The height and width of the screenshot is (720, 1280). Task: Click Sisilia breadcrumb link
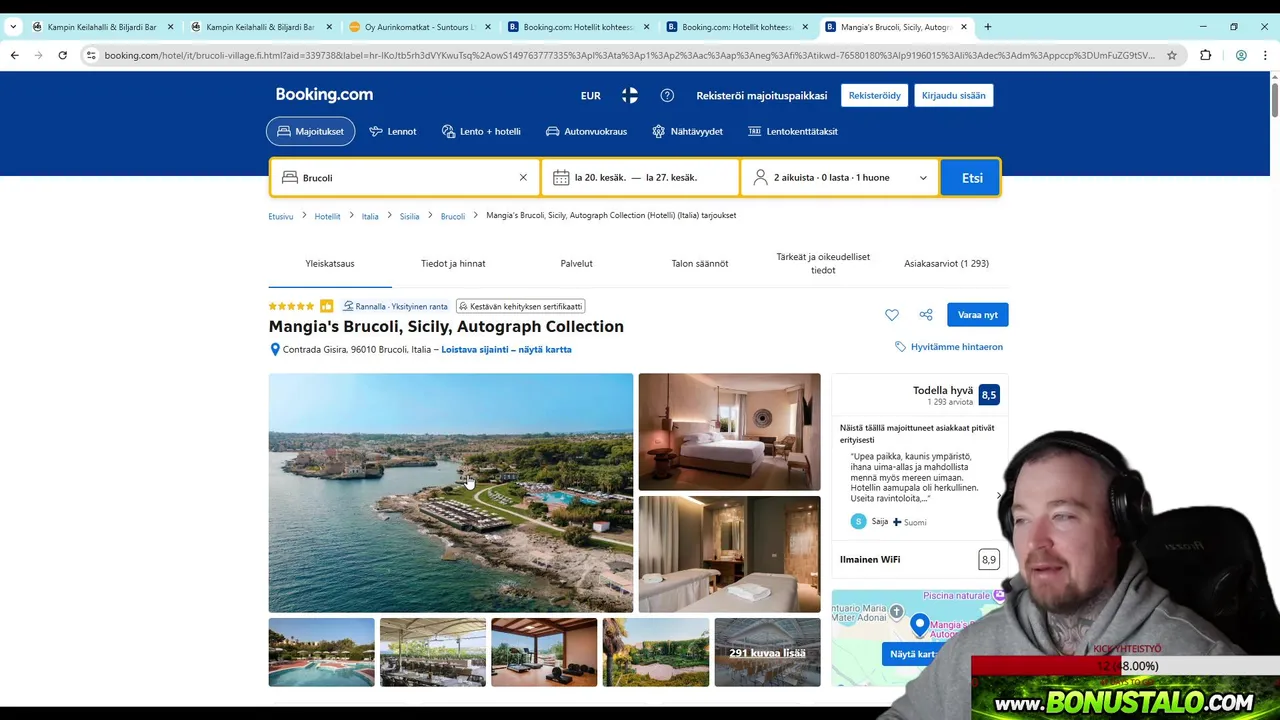click(x=410, y=216)
